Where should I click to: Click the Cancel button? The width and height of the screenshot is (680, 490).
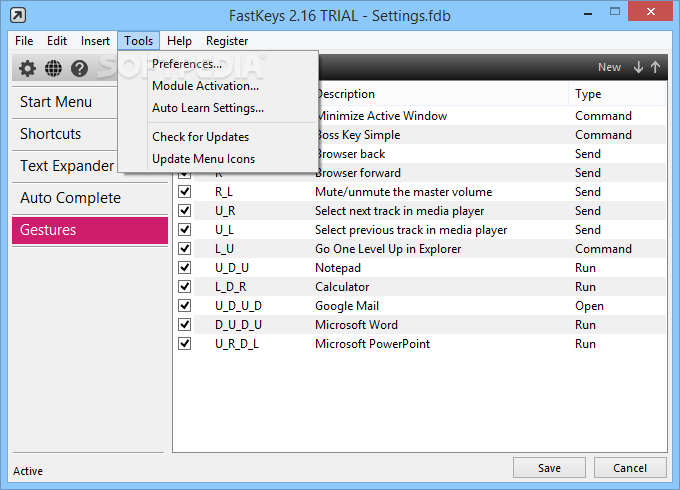tap(630, 468)
